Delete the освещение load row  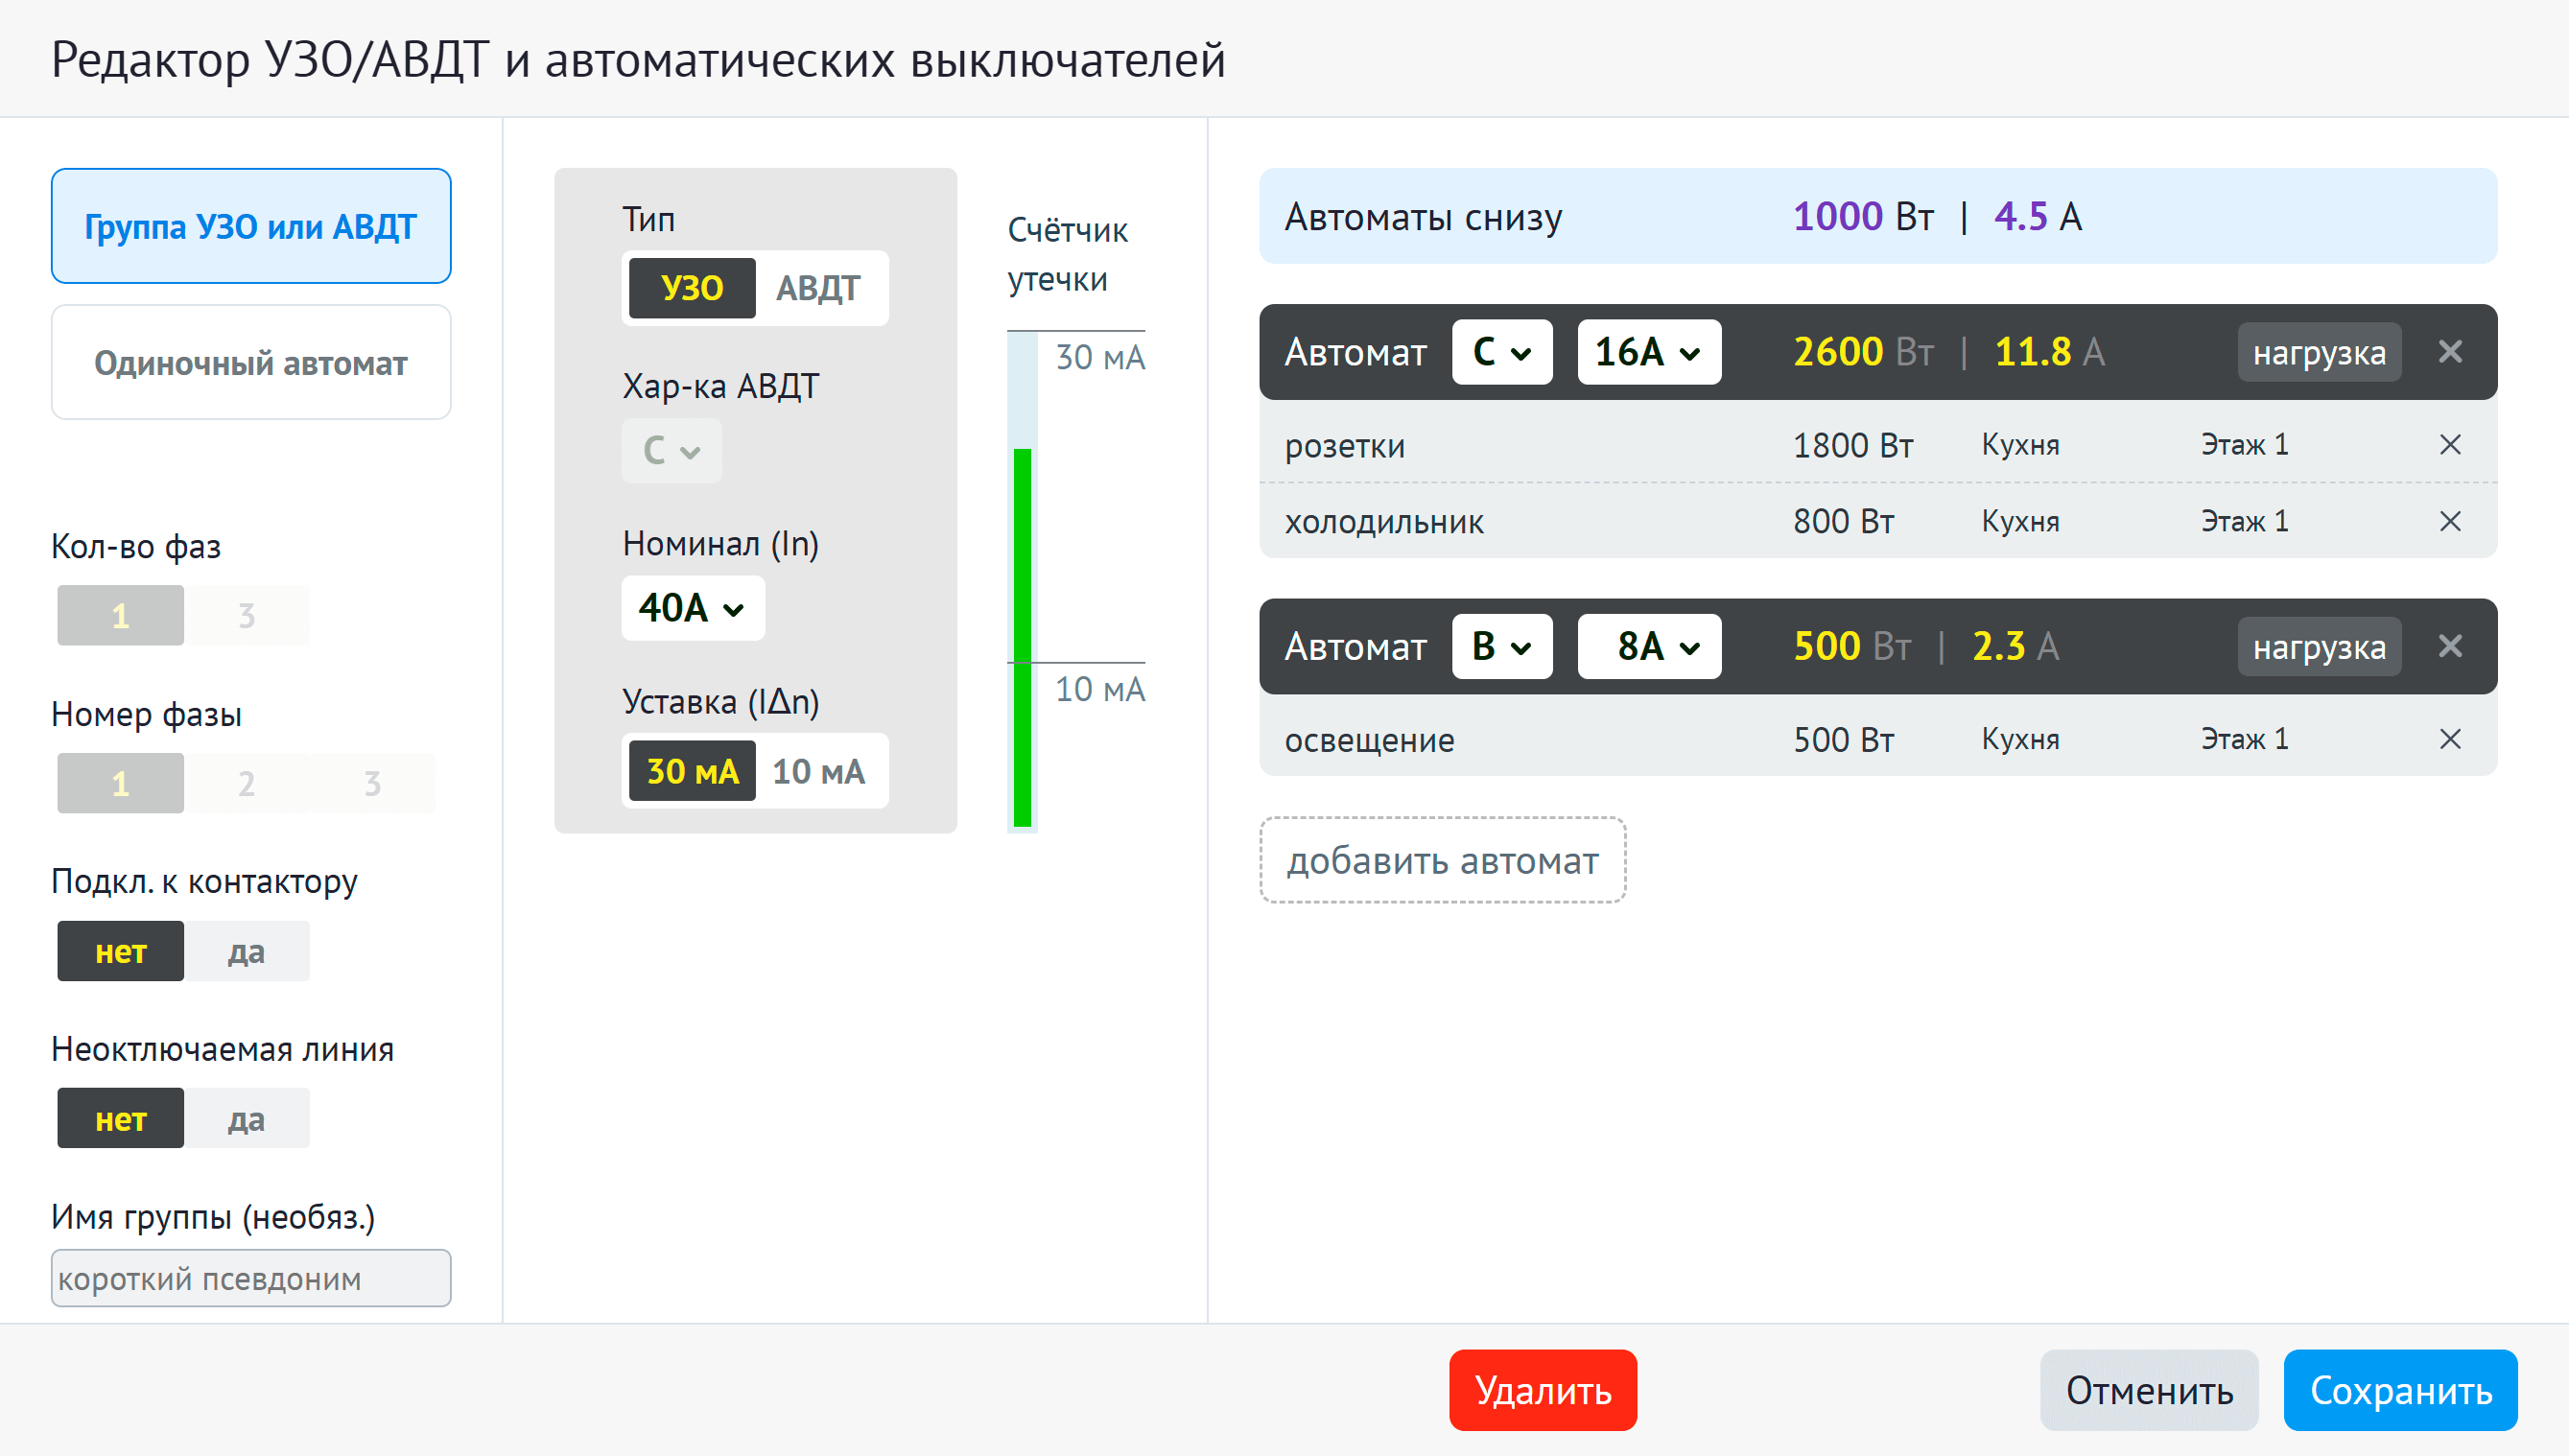(x=2449, y=739)
